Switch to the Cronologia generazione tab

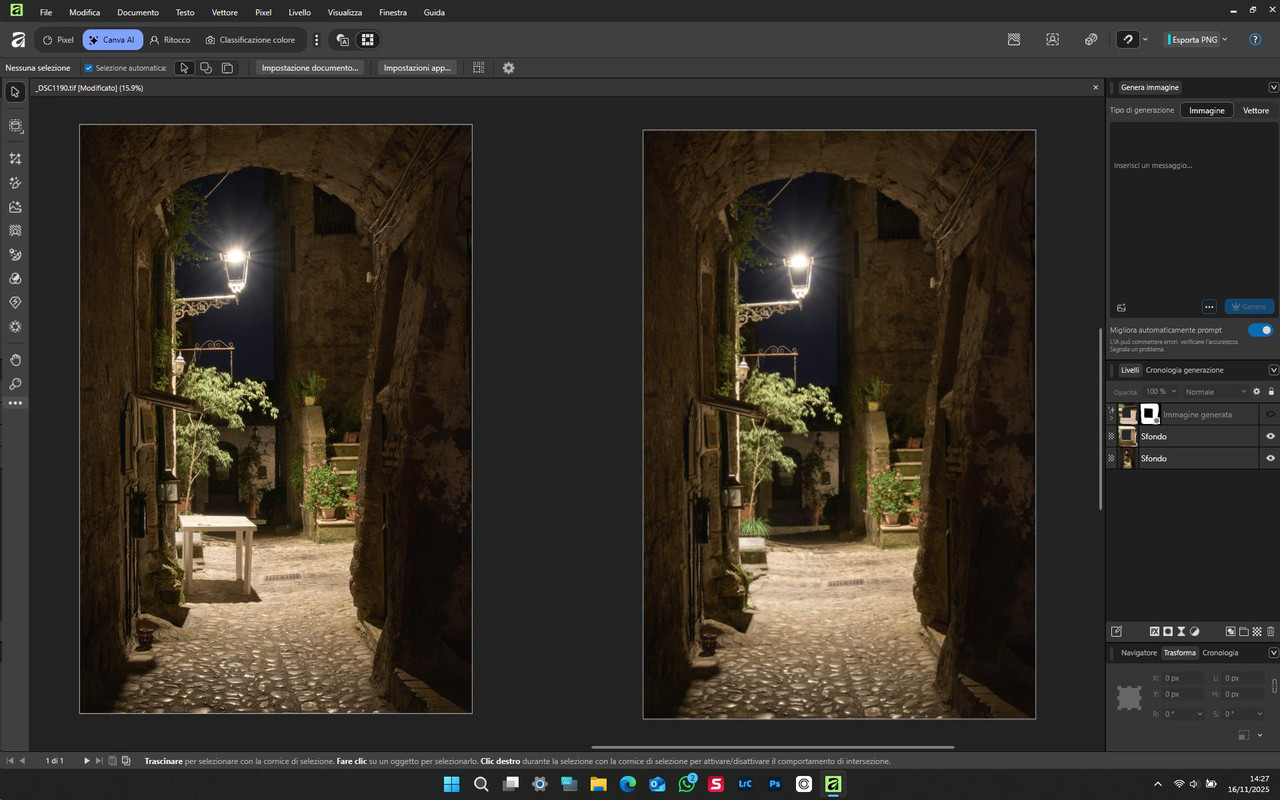coord(1184,370)
